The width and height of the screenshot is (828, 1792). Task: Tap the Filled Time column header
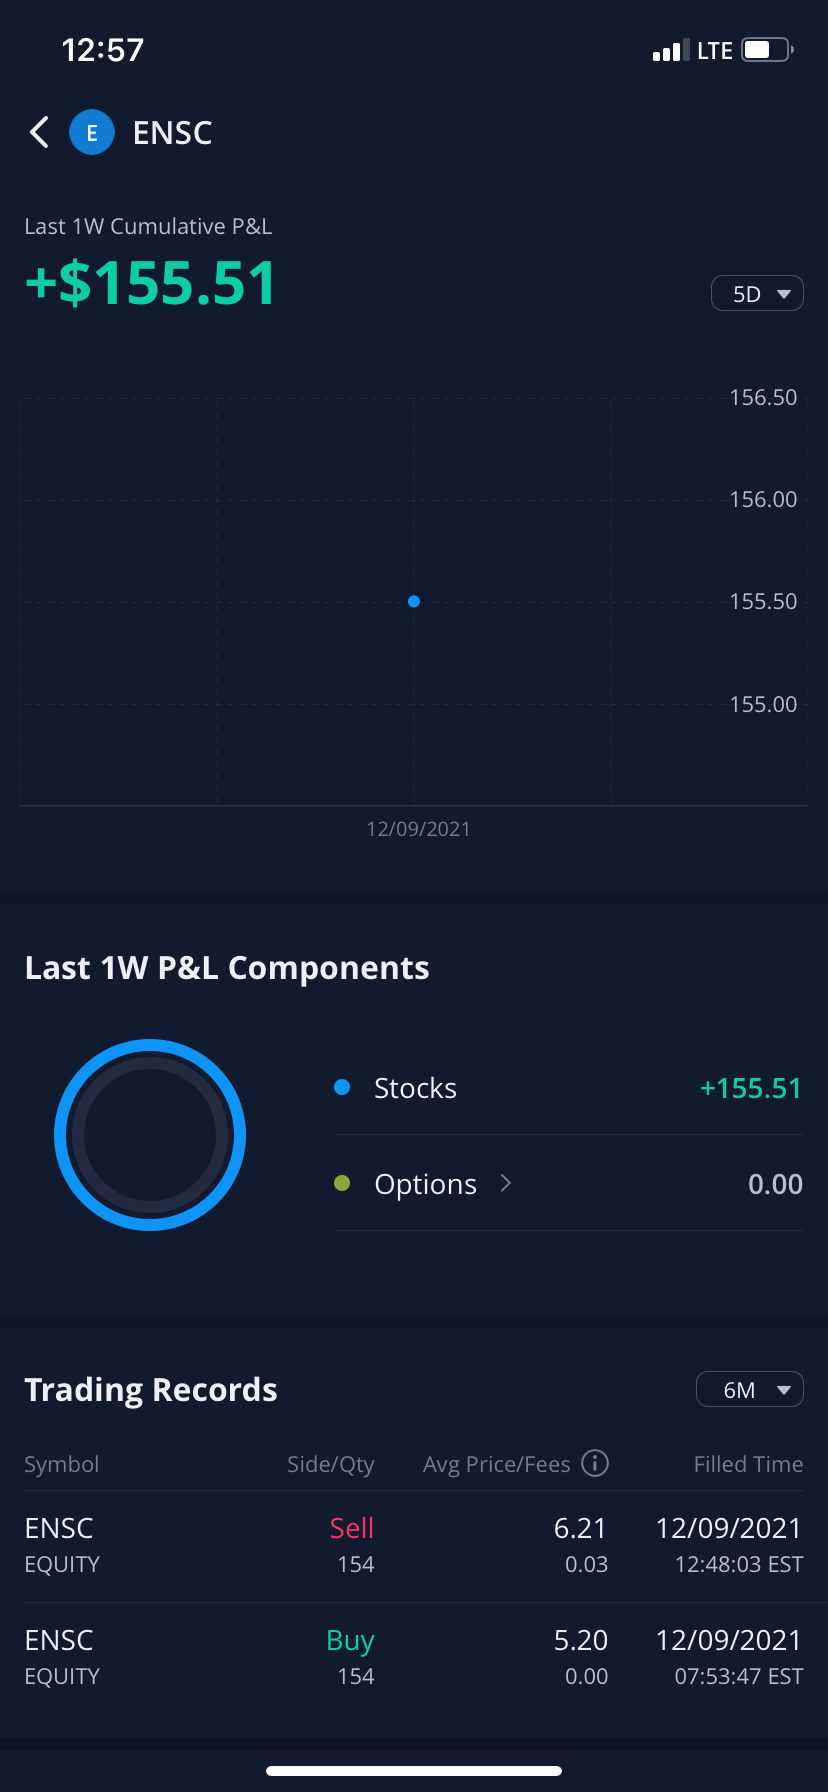point(748,1464)
